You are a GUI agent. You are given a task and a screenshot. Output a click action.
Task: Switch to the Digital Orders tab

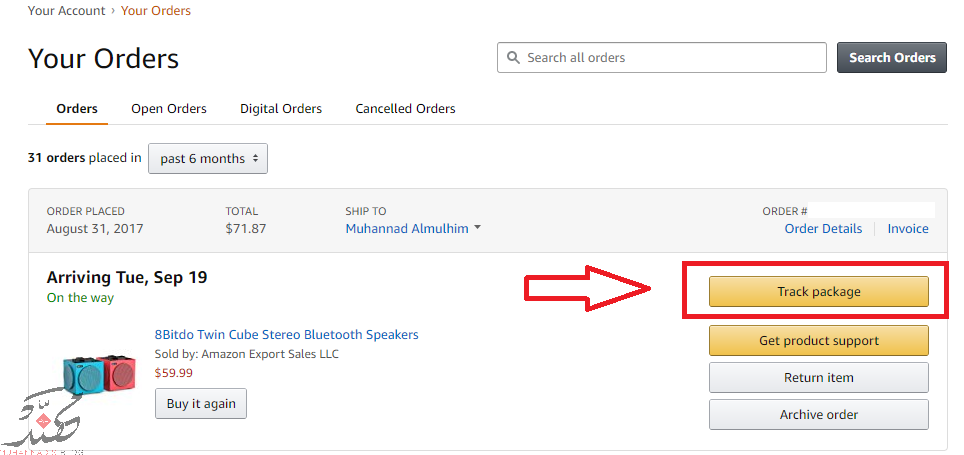click(281, 109)
